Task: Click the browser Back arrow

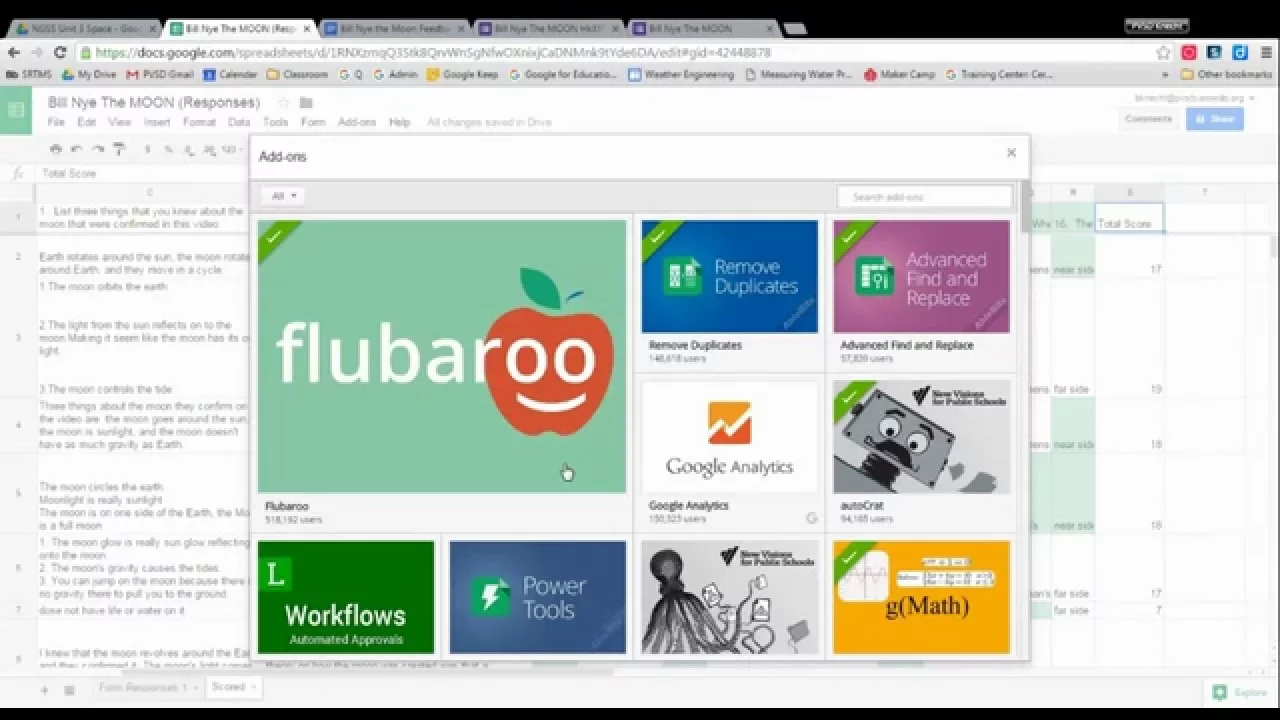Action: 14,52
